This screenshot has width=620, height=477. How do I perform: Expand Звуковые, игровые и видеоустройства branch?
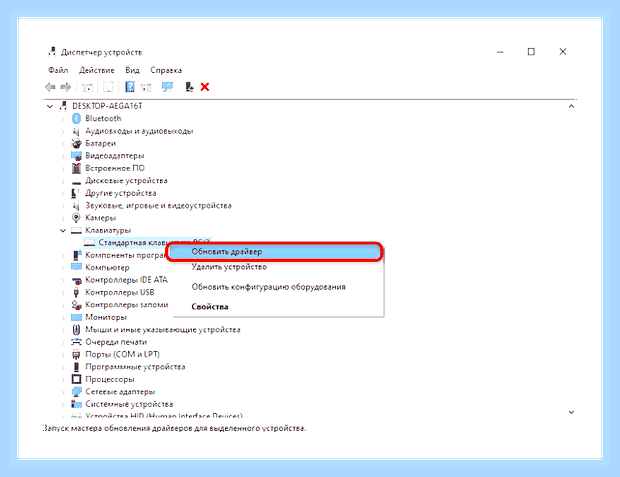[x=63, y=206]
